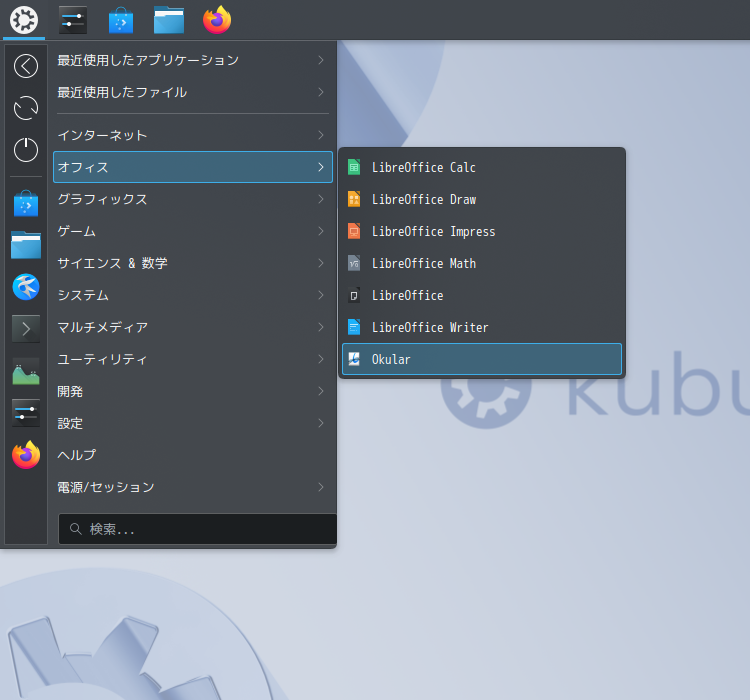This screenshot has height=700, width=750.
Task: Expand 設定 category arrow
Action: (321, 423)
